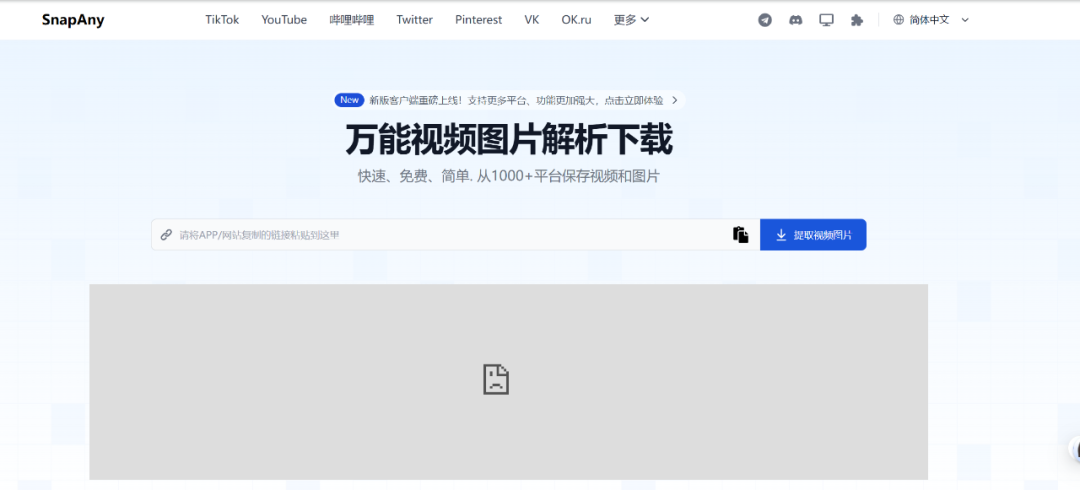Open the New 新版客户端 announcement banner
Viewport: 1080px width, 490px height.
(508, 100)
